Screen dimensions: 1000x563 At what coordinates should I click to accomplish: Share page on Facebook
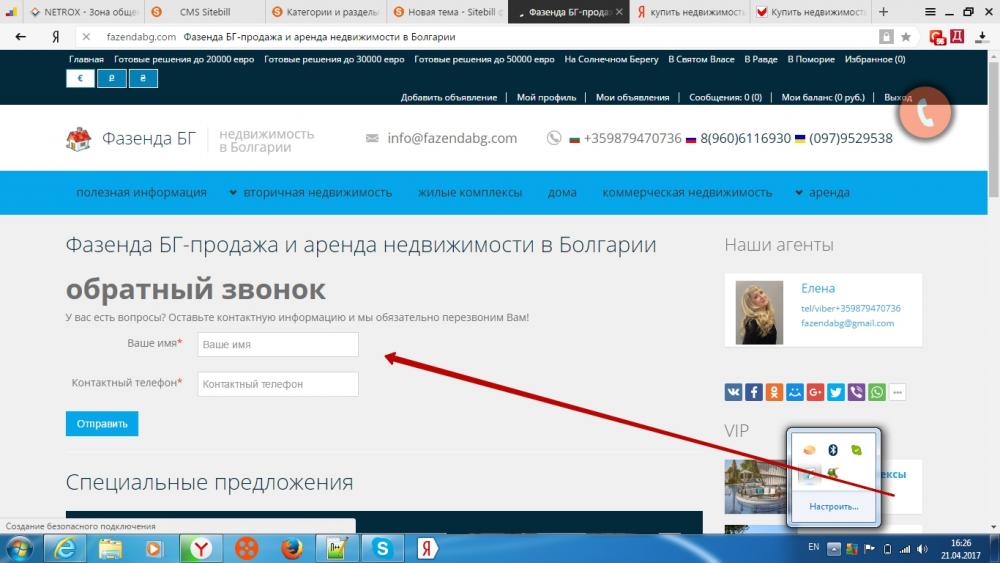[753, 392]
